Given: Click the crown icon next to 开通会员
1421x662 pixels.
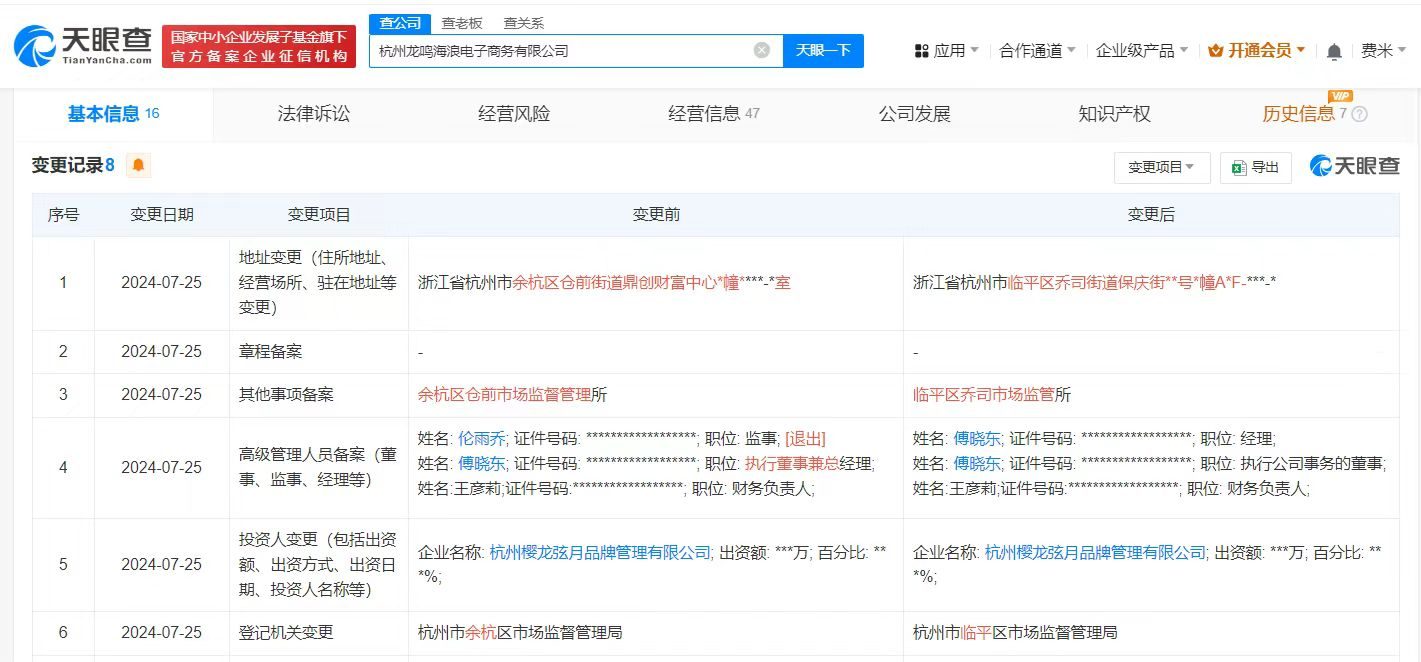Looking at the screenshot, I should (x=1213, y=48).
